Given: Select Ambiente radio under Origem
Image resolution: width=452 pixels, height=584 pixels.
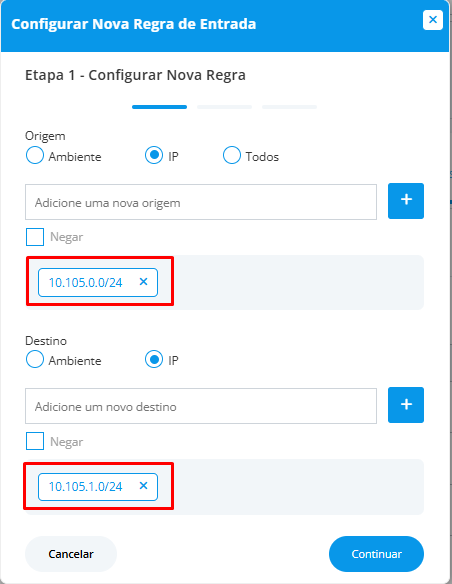Looking at the screenshot, I should click(x=35, y=155).
